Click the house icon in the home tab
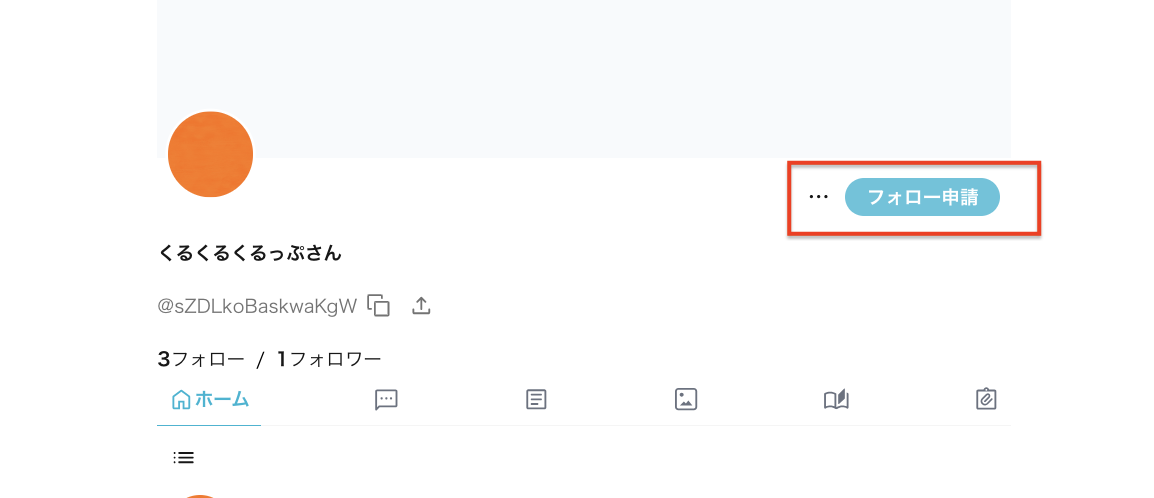This screenshot has width=1154, height=498. coord(180,400)
